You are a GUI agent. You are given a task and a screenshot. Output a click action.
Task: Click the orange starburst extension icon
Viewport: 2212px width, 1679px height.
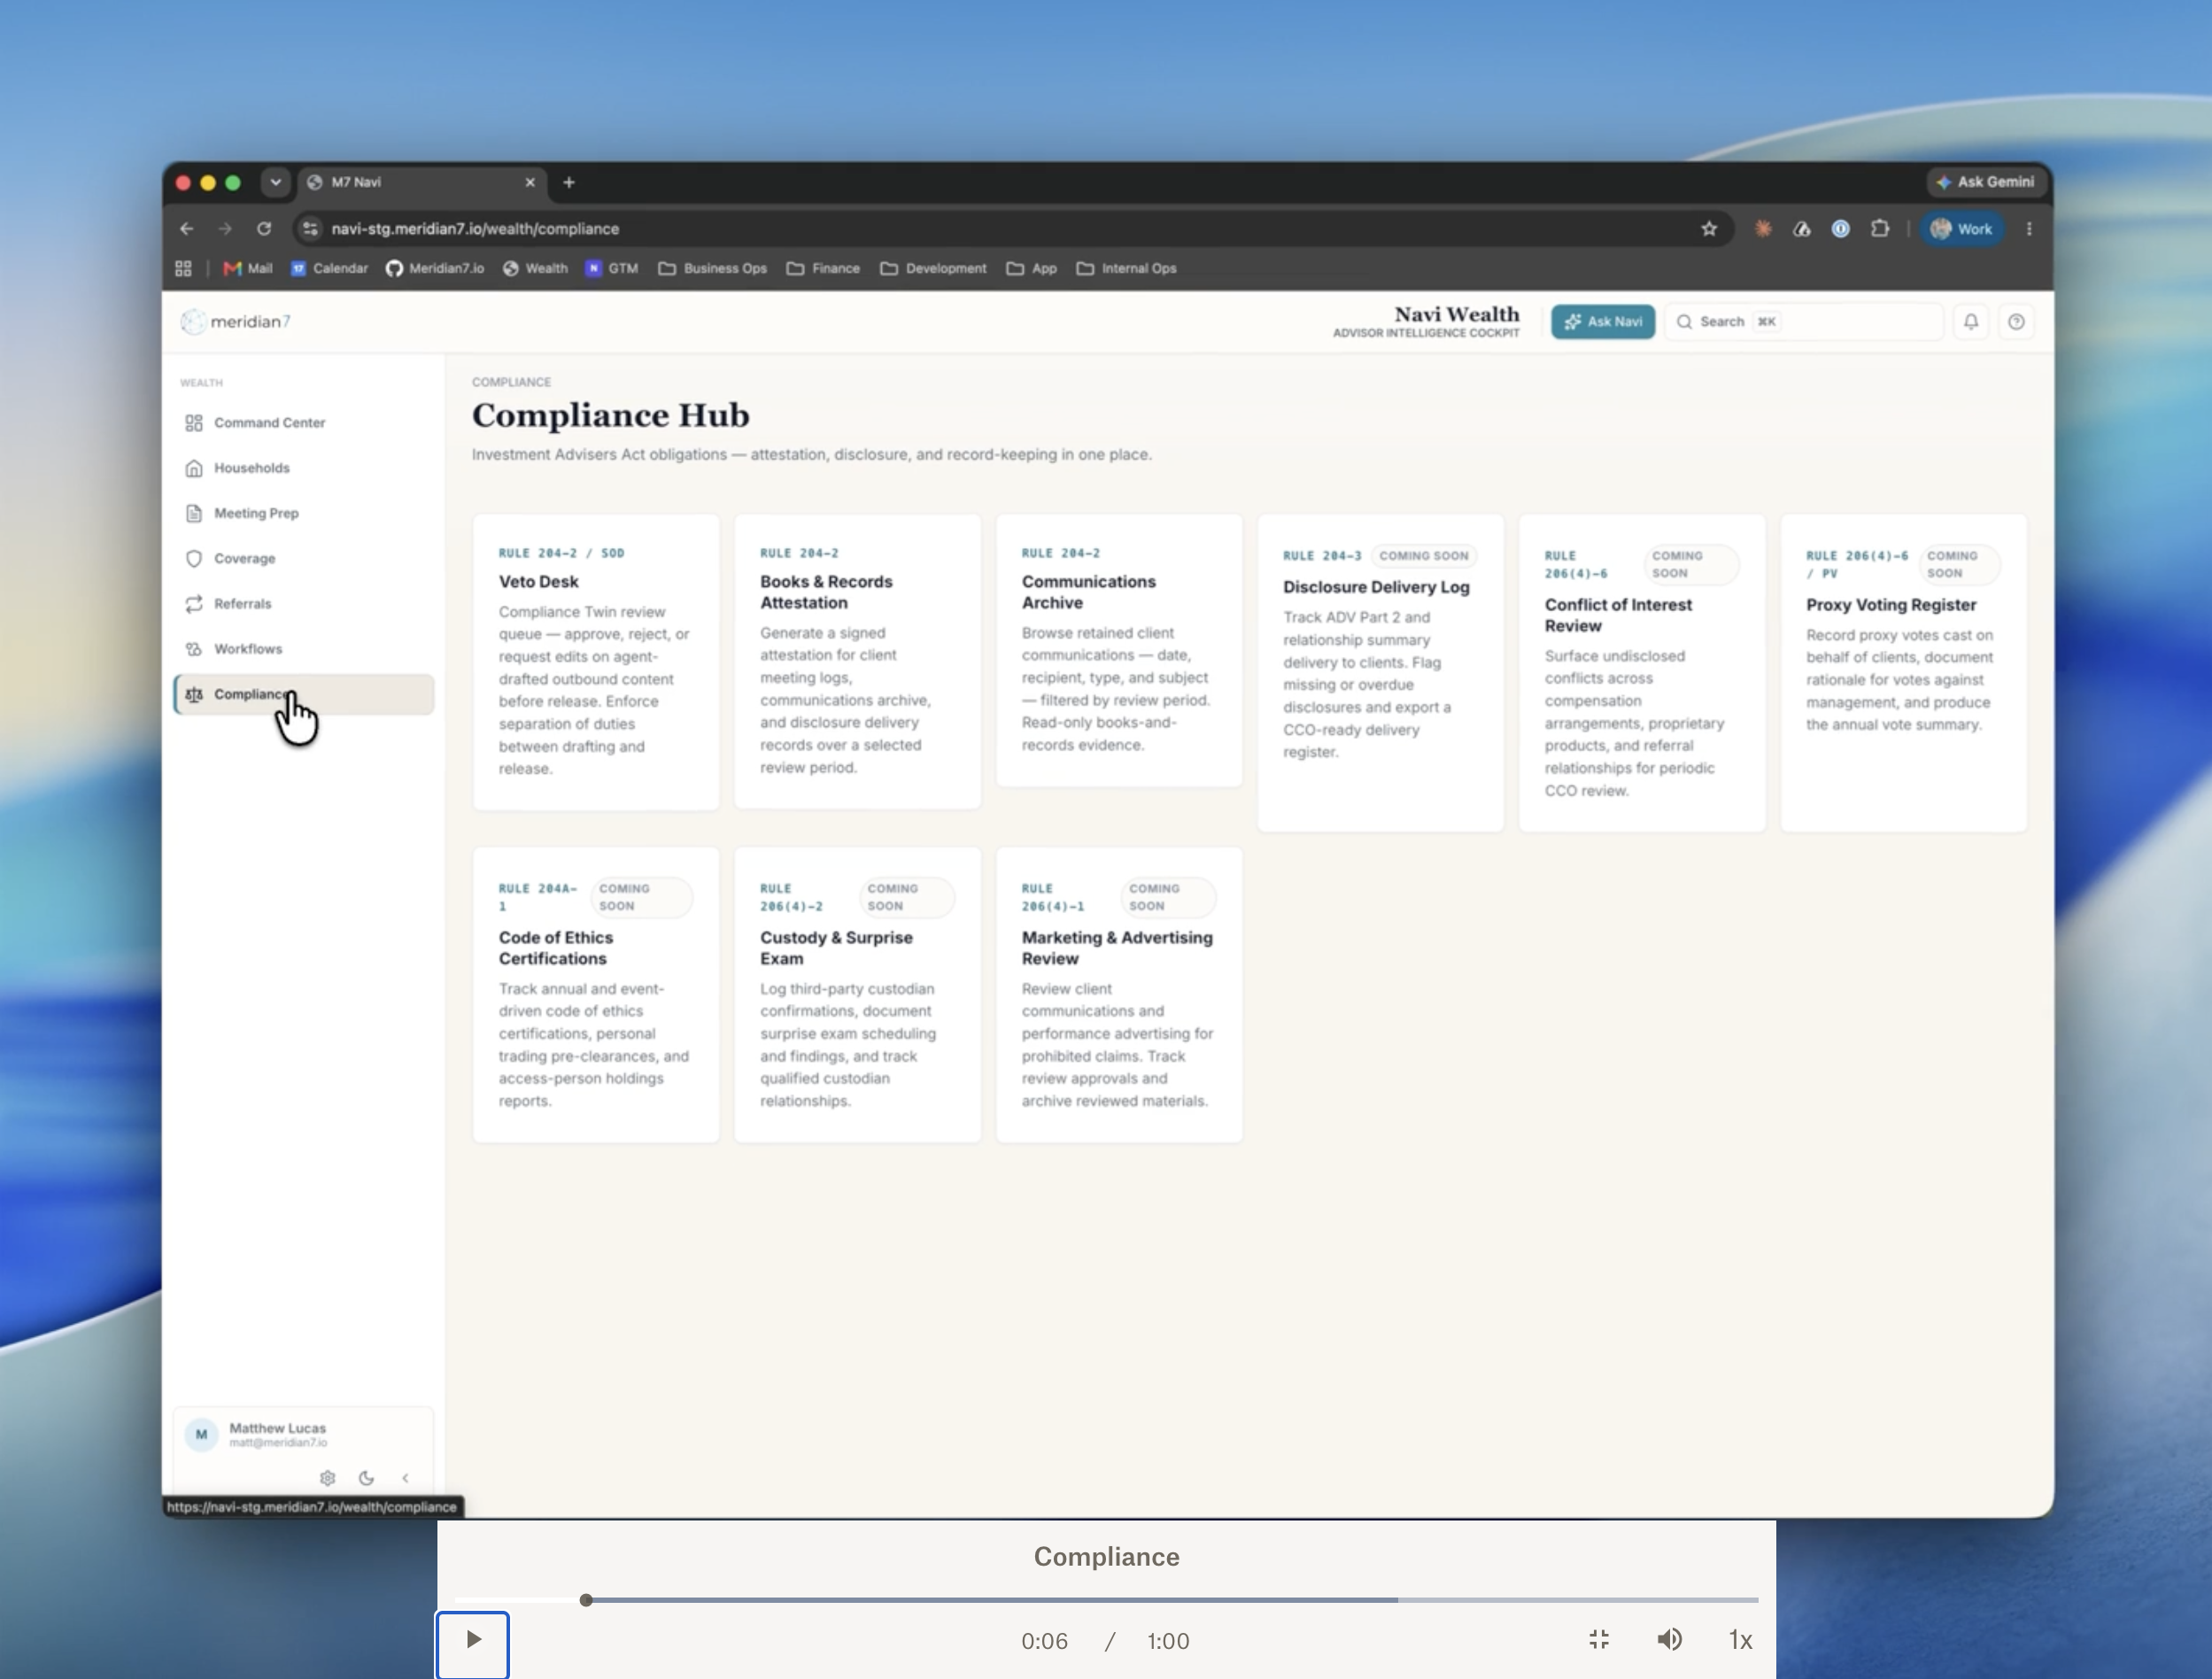[1763, 229]
